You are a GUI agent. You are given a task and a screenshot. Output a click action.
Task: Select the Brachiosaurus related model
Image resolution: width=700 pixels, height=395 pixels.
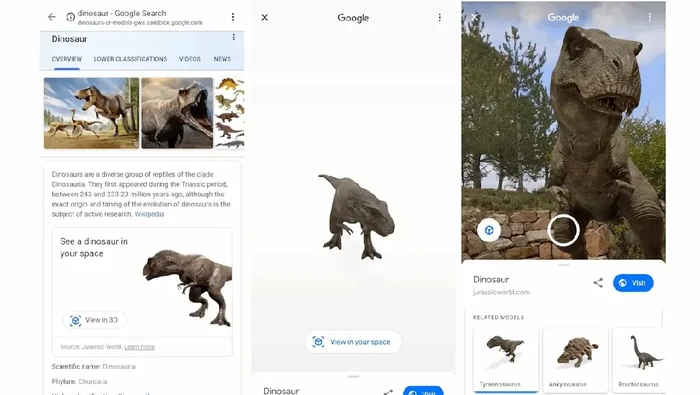click(638, 360)
